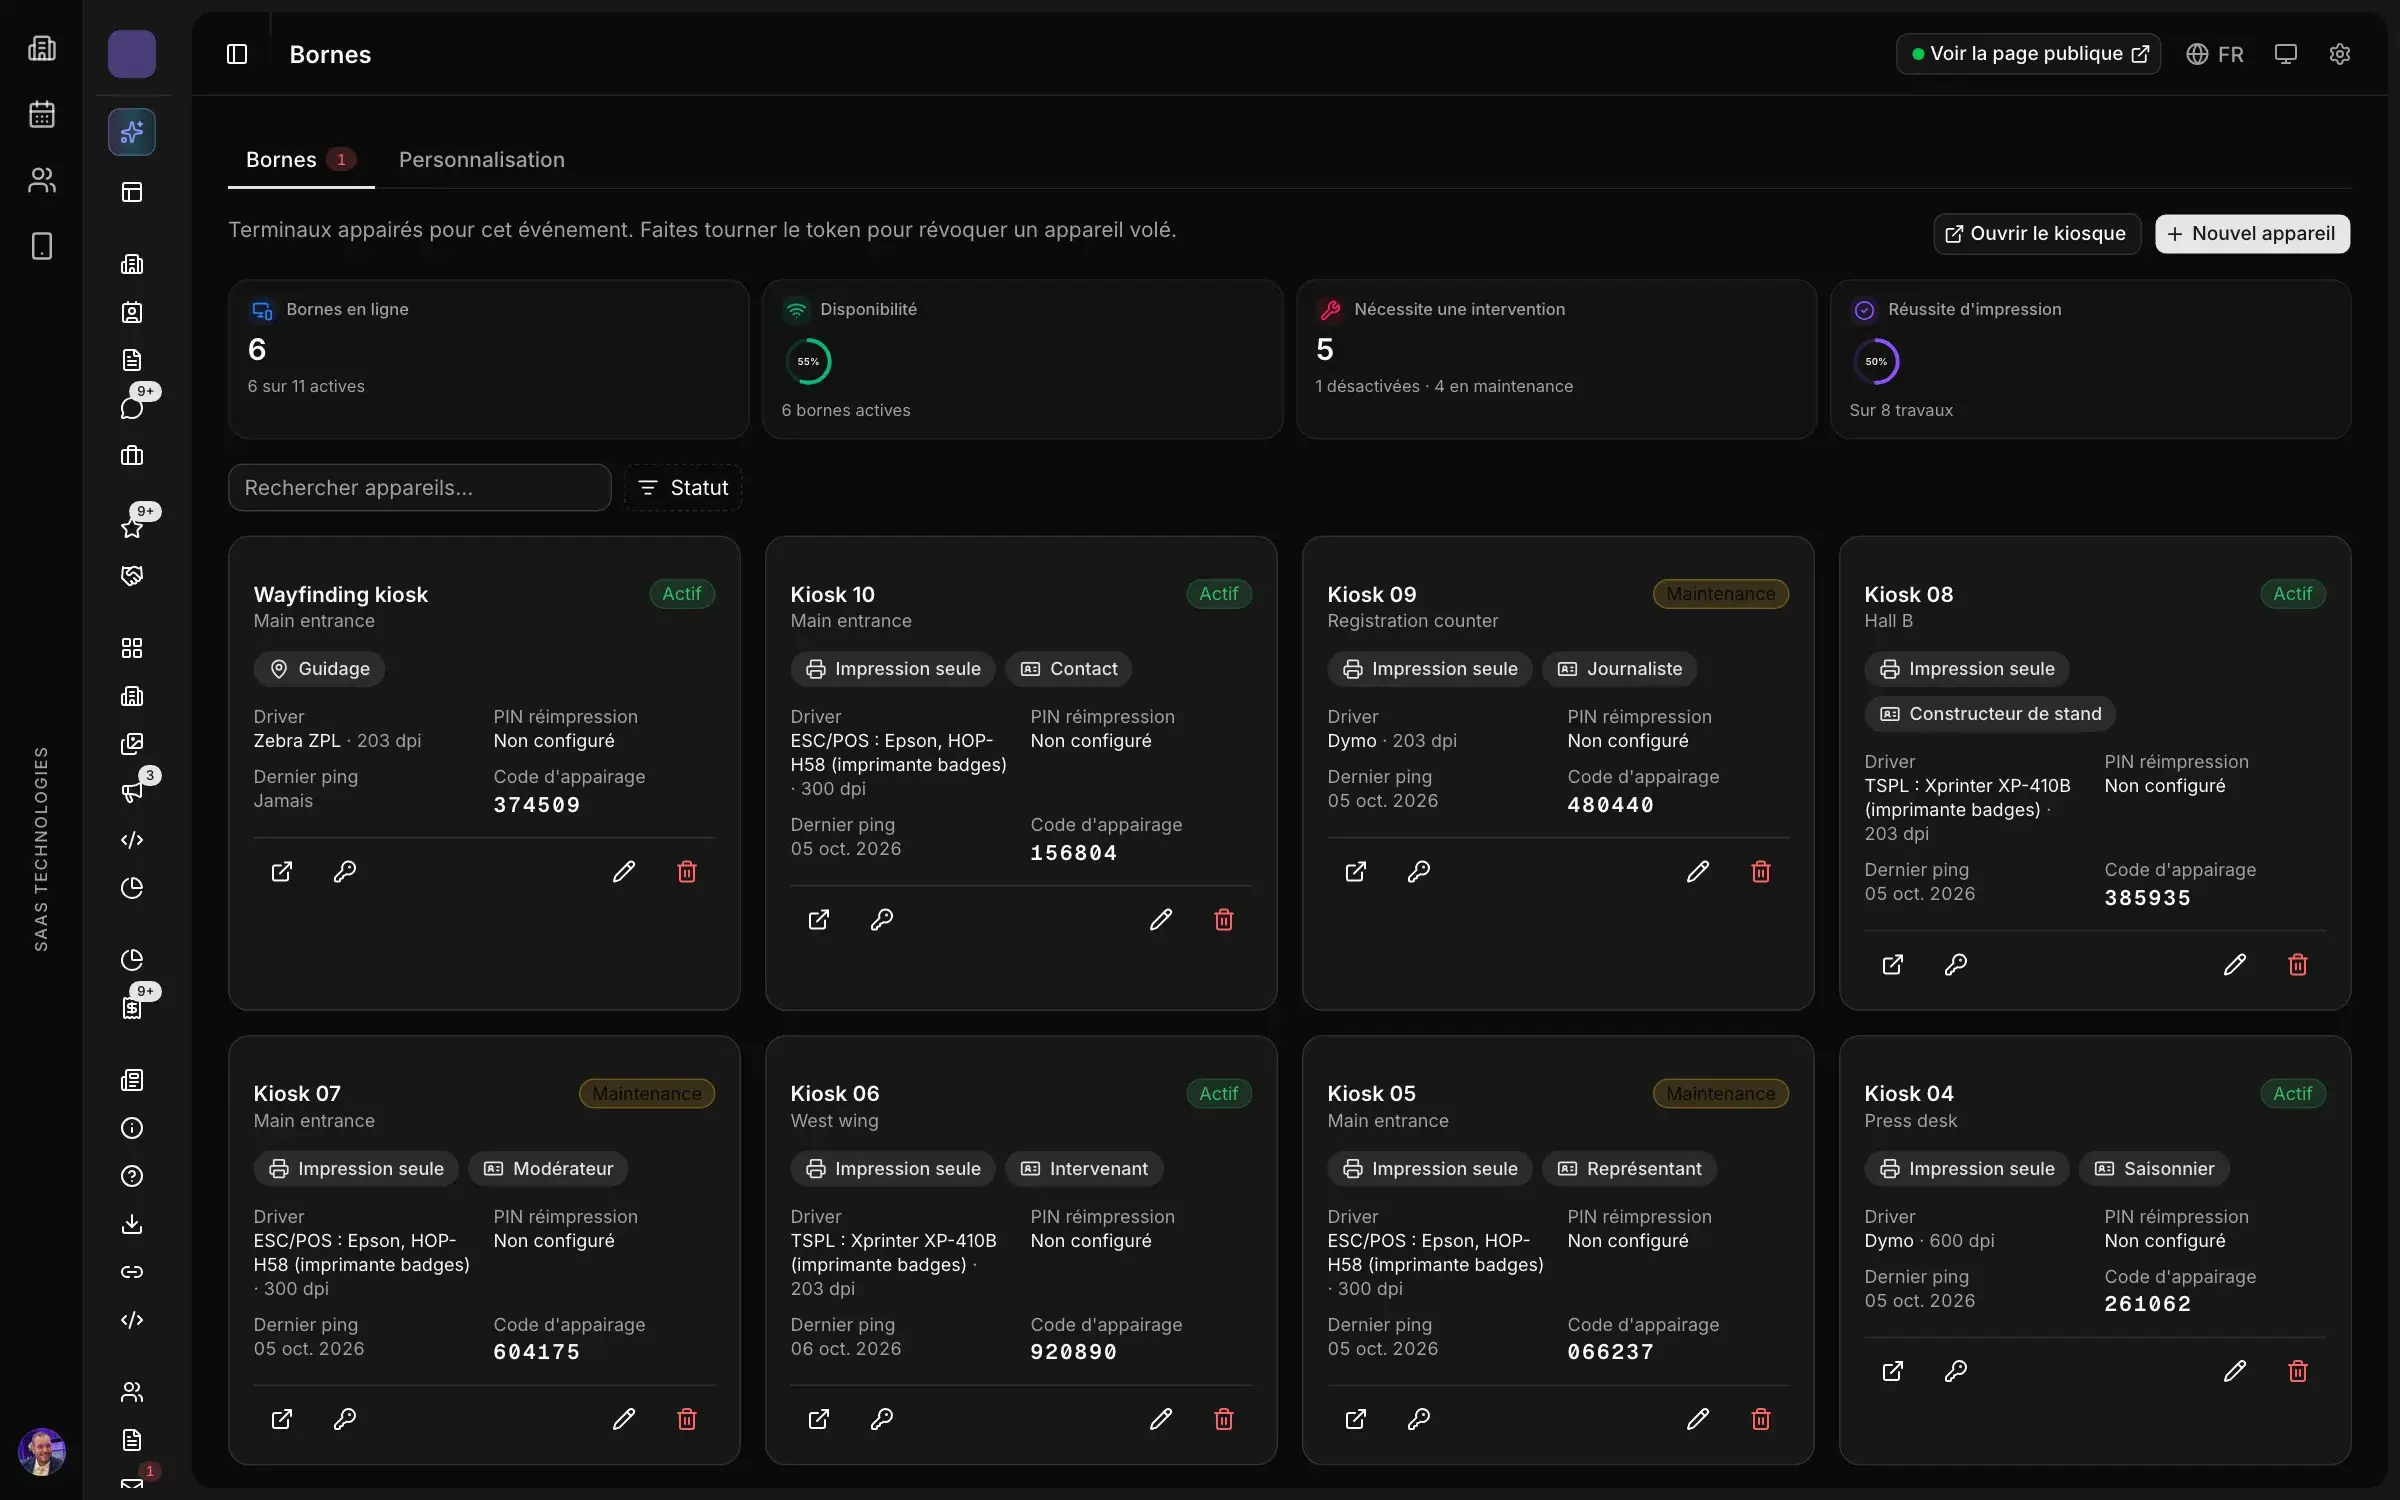Open Voir la page publique link
Screen dimensions: 2400x1500
pos(2028,54)
